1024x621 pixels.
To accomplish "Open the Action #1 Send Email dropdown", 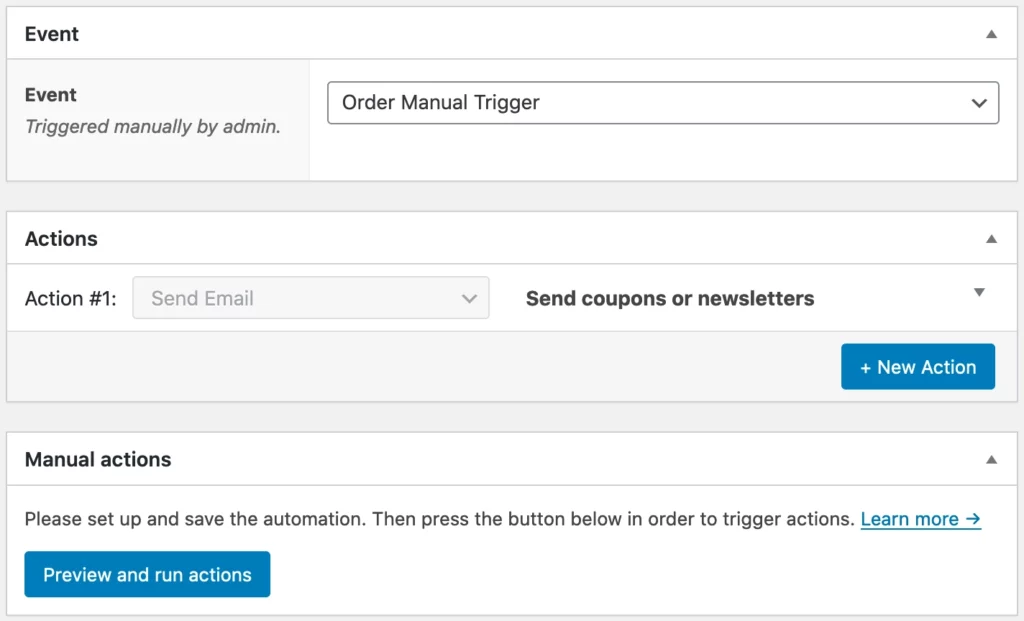I will (x=310, y=297).
